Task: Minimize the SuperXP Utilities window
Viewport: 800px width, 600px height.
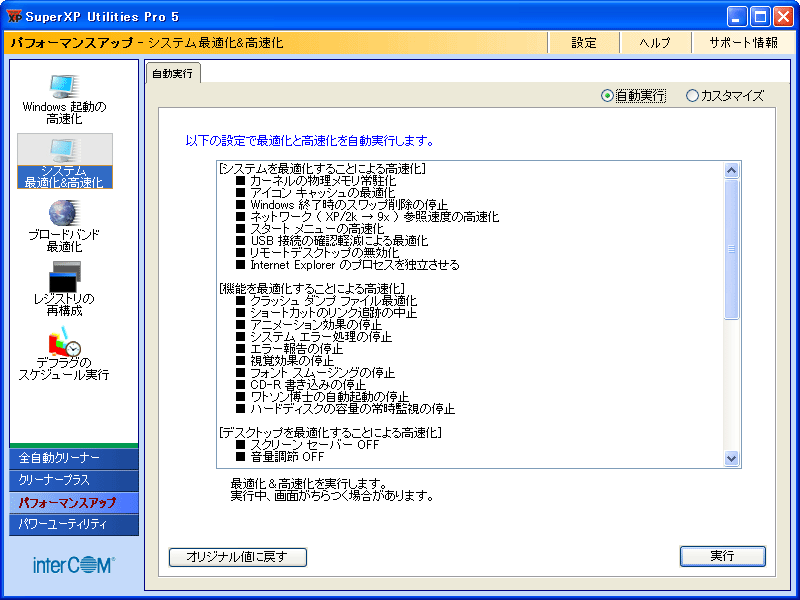Action: click(736, 17)
